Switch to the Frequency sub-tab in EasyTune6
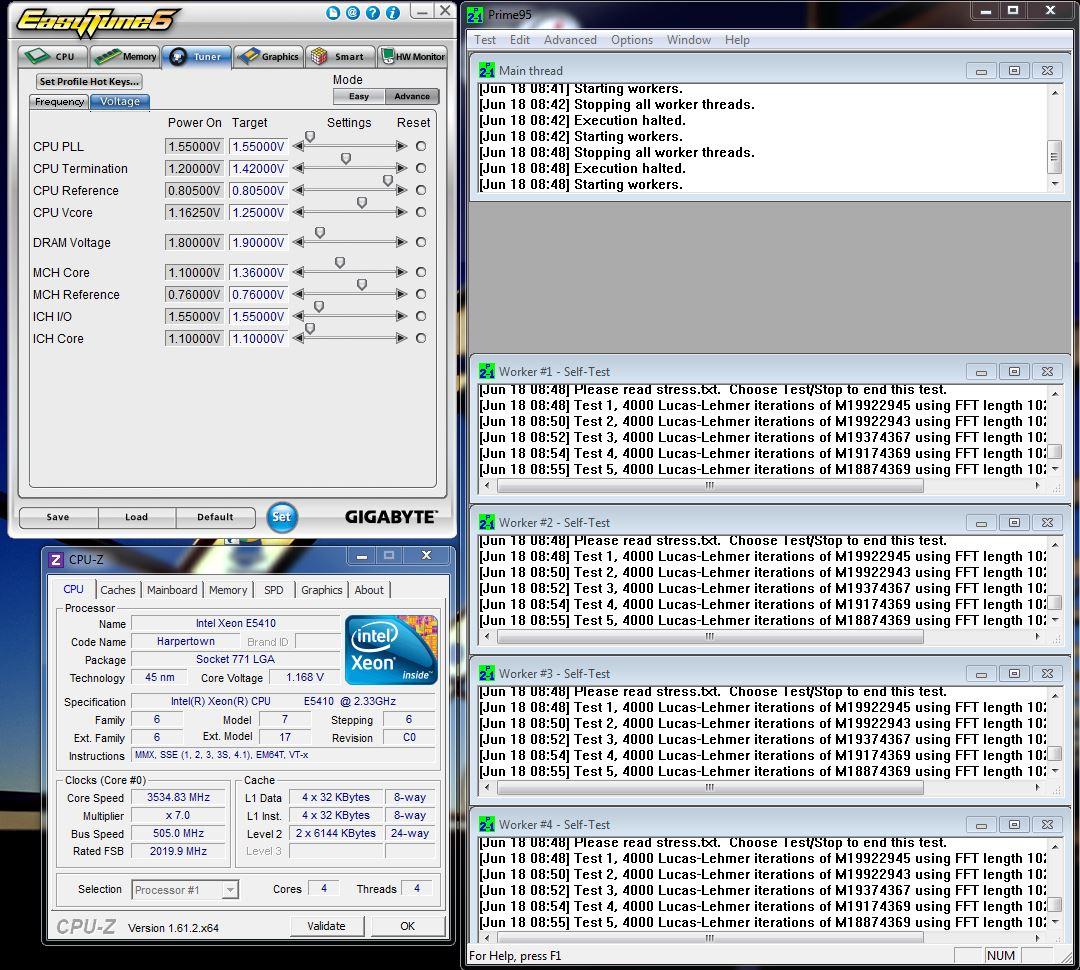 [59, 101]
